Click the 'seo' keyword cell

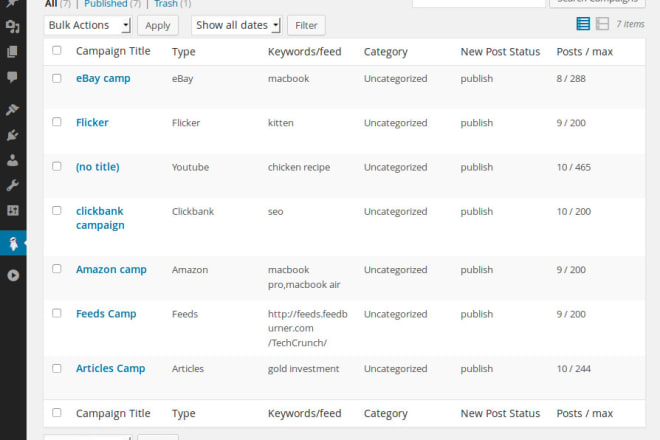(275, 211)
